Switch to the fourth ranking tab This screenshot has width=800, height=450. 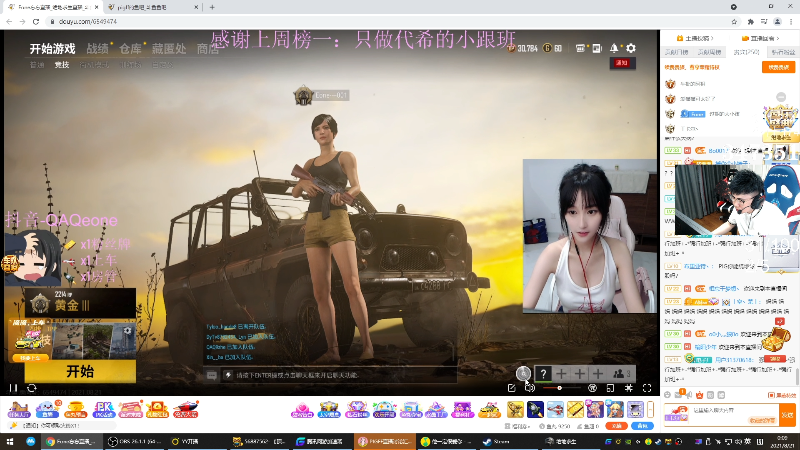783,52
